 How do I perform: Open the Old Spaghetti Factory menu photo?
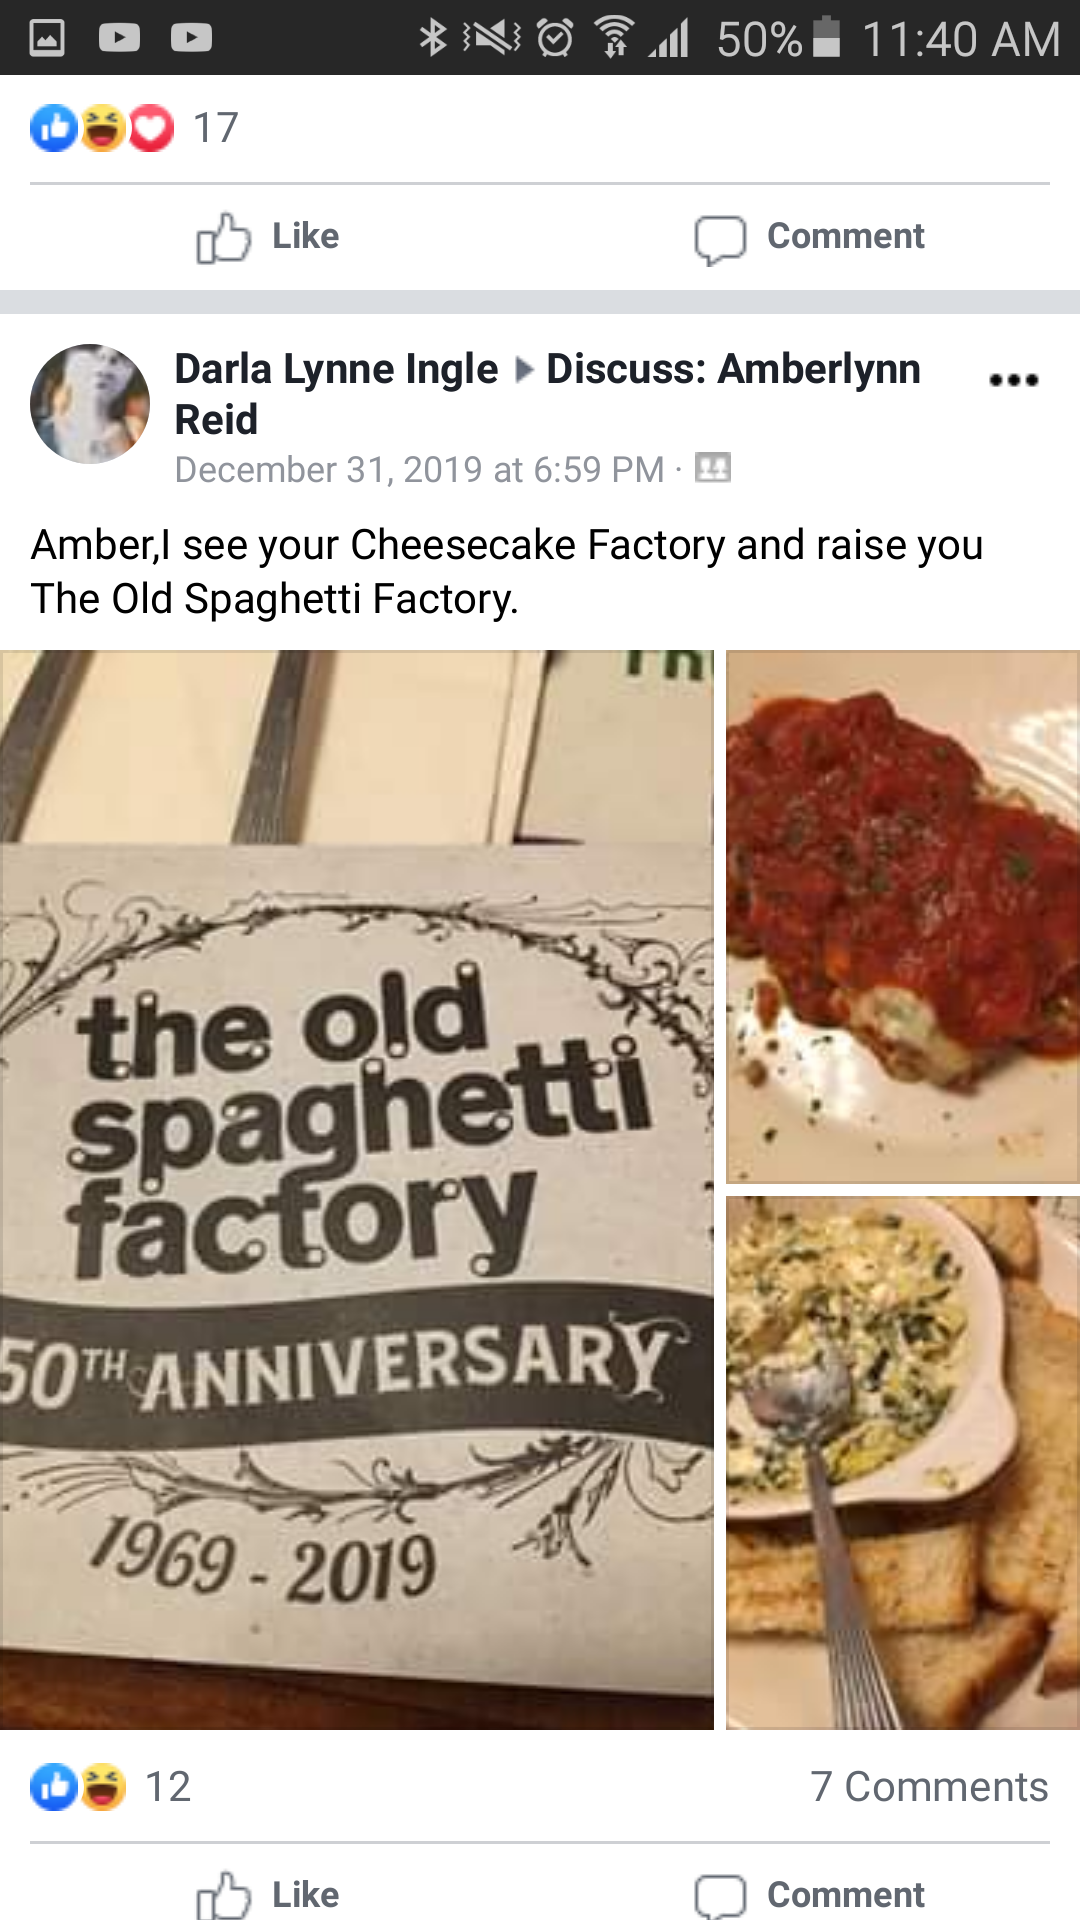[x=357, y=1190]
